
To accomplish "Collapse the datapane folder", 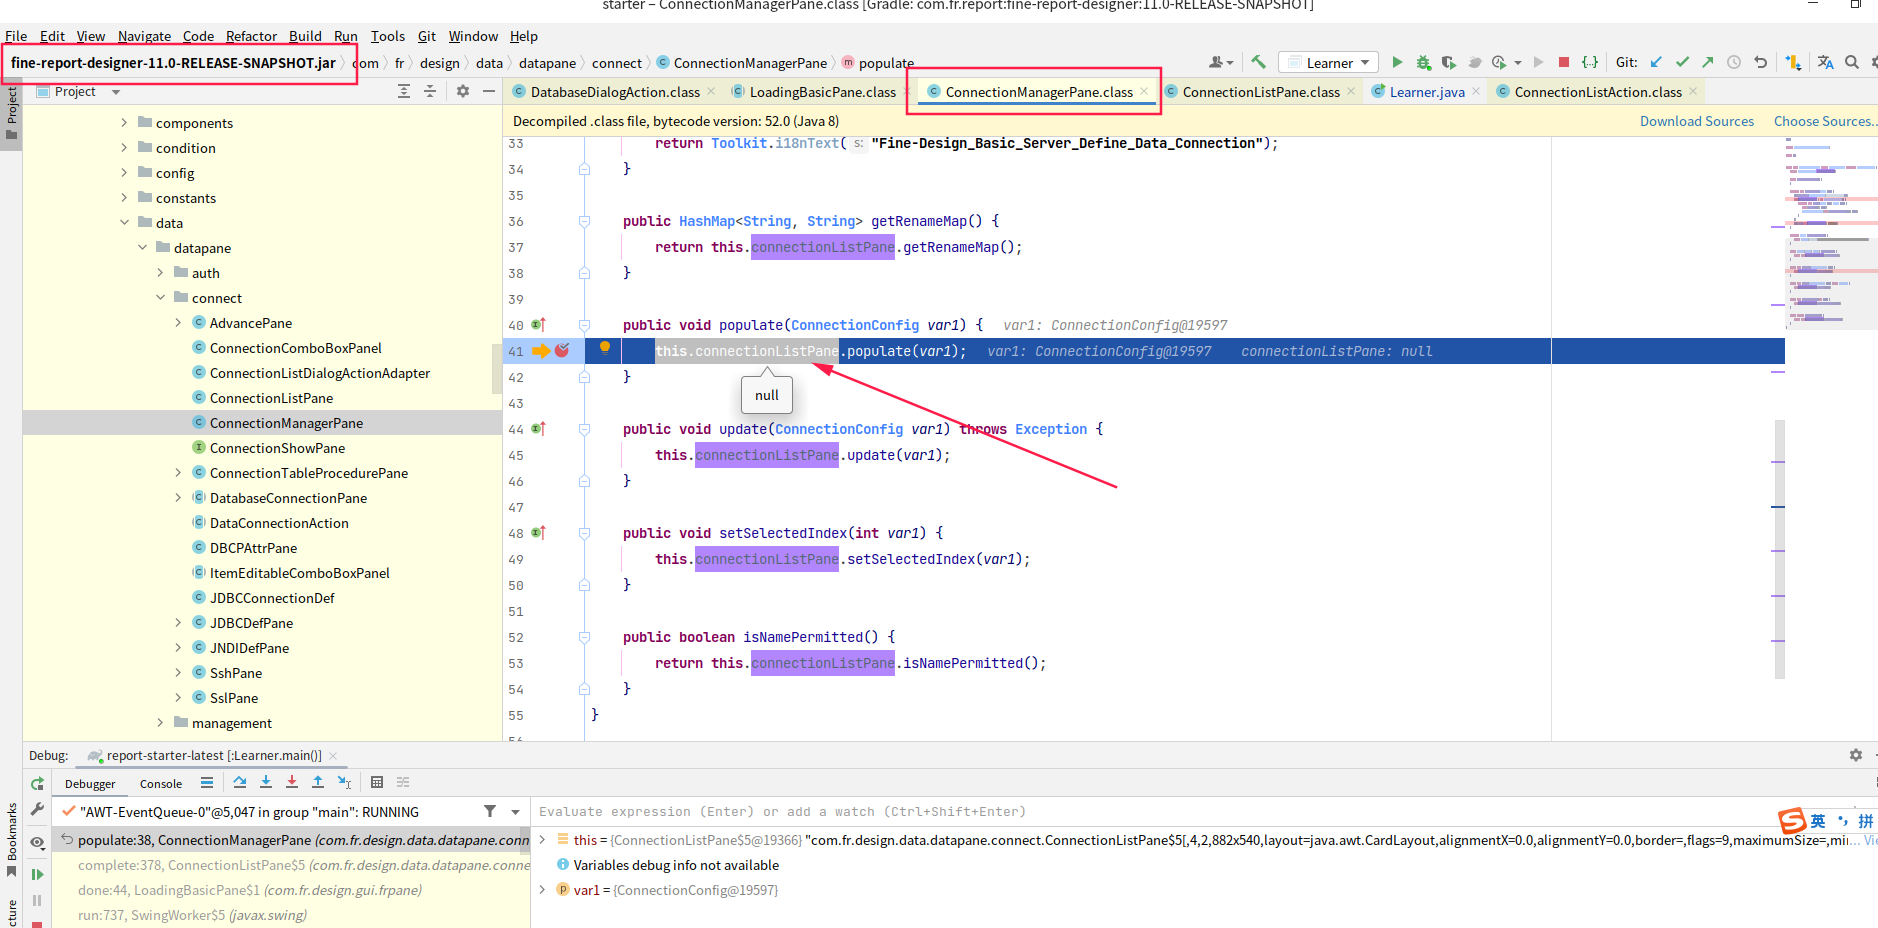I will [142, 248].
